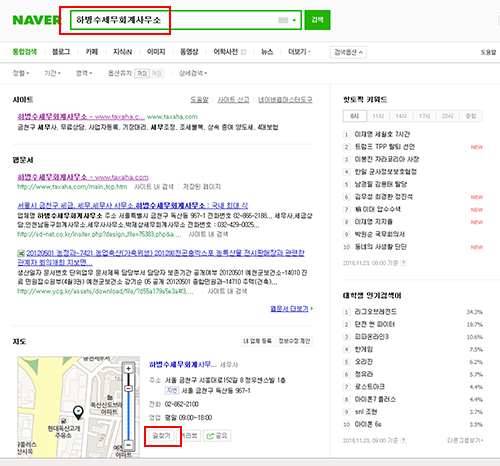Viewport: 500px width, 466px height.
Task: Click the red zoom slider handle on the map
Action: (x=128, y=388)
